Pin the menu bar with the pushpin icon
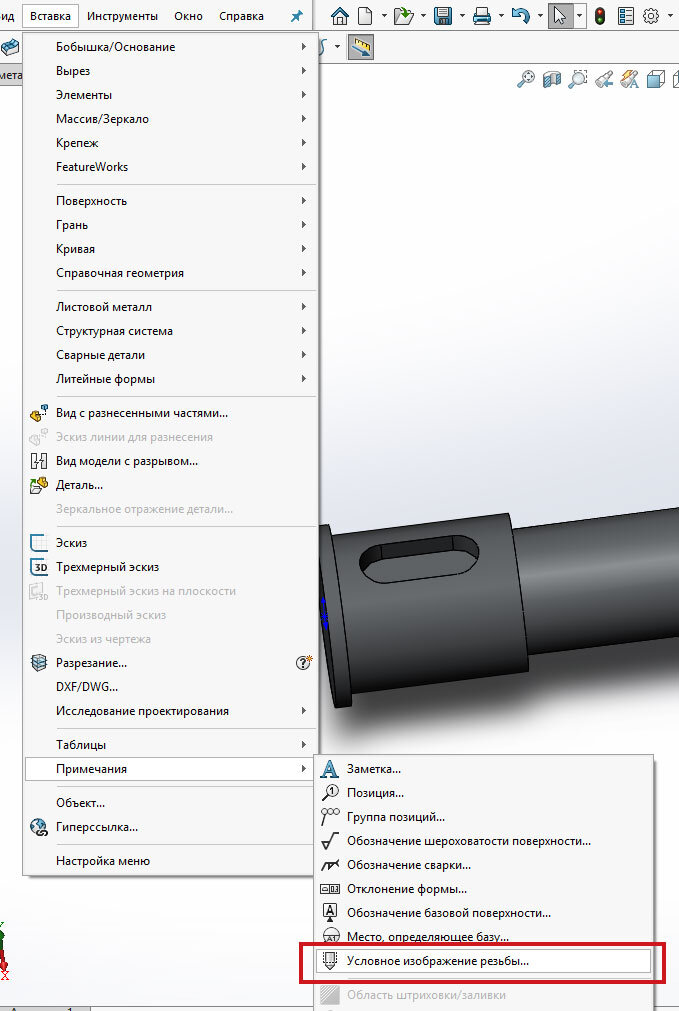The image size is (679, 1011). pyautogui.click(x=297, y=16)
